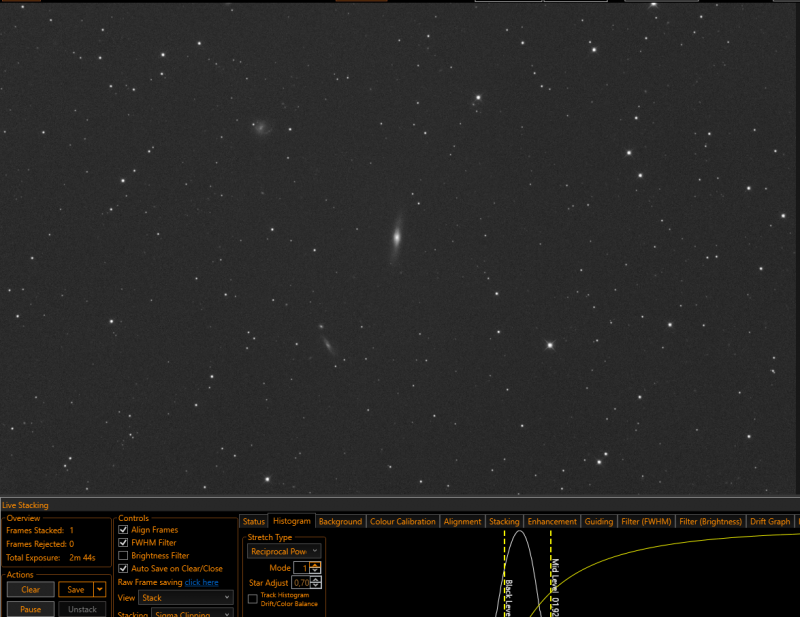
Task: Open the raw frame saving 'click here' link
Action: coord(202,582)
